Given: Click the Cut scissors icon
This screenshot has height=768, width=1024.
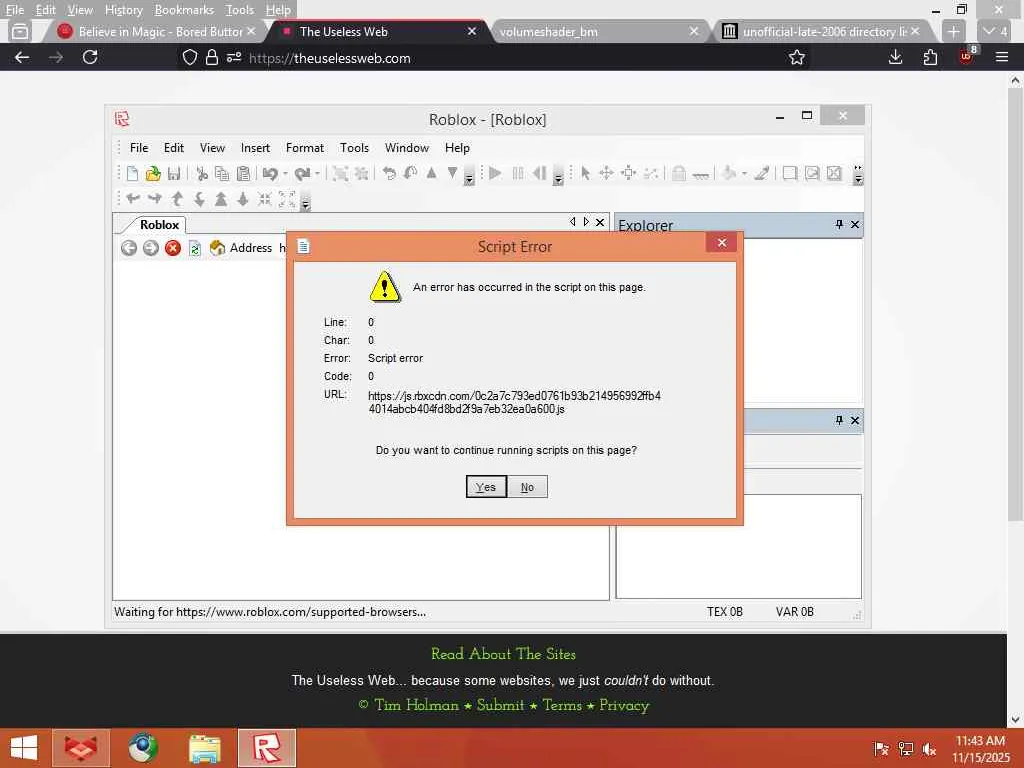Looking at the screenshot, I should tap(202, 173).
